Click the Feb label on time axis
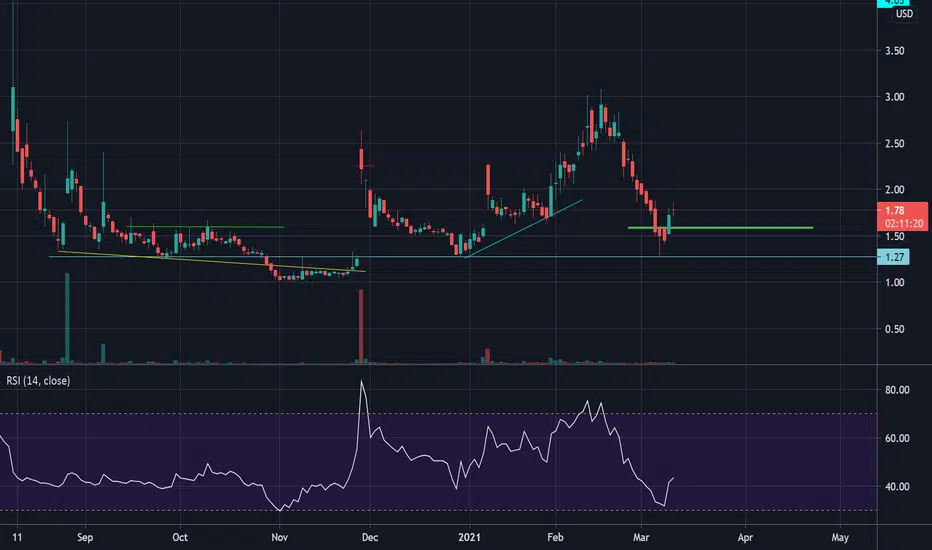 pos(555,538)
